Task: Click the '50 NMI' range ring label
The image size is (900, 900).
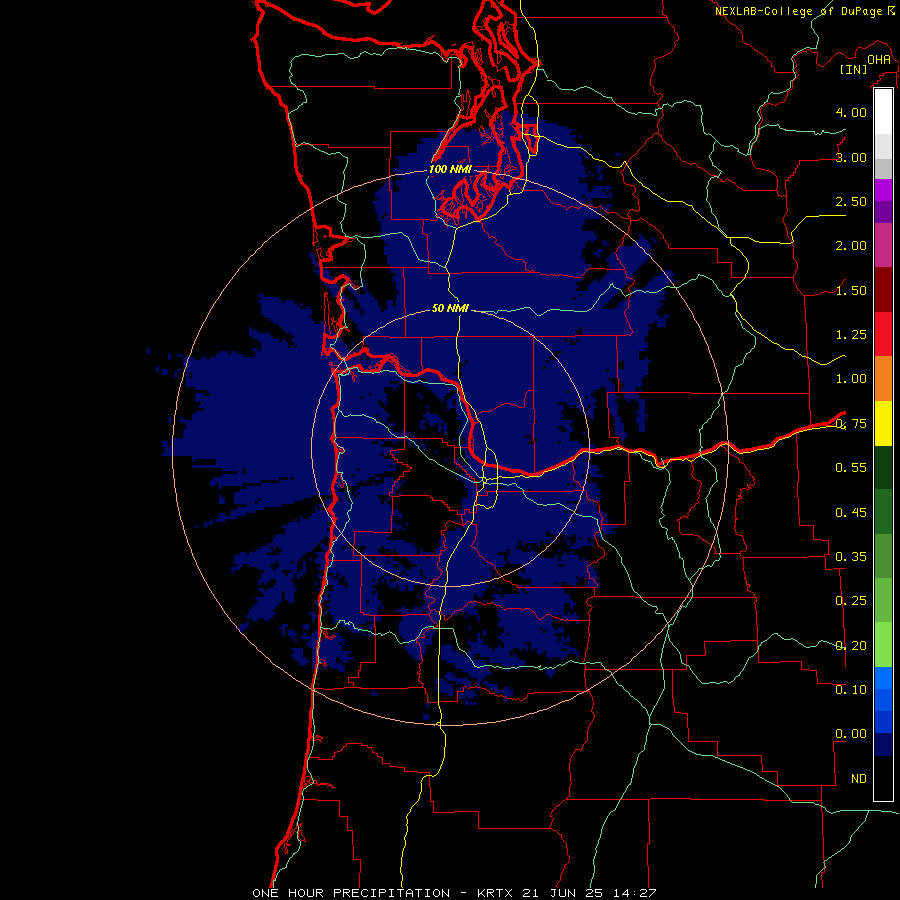Action: [x=450, y=308]
